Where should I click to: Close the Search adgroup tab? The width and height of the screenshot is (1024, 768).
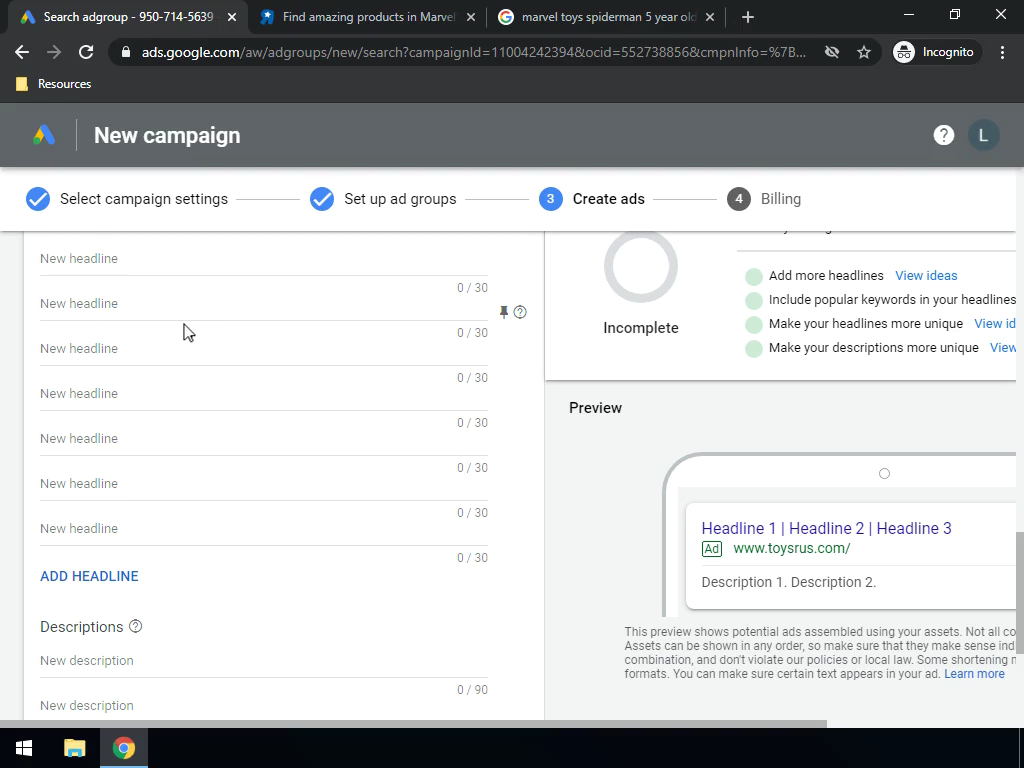232,18
